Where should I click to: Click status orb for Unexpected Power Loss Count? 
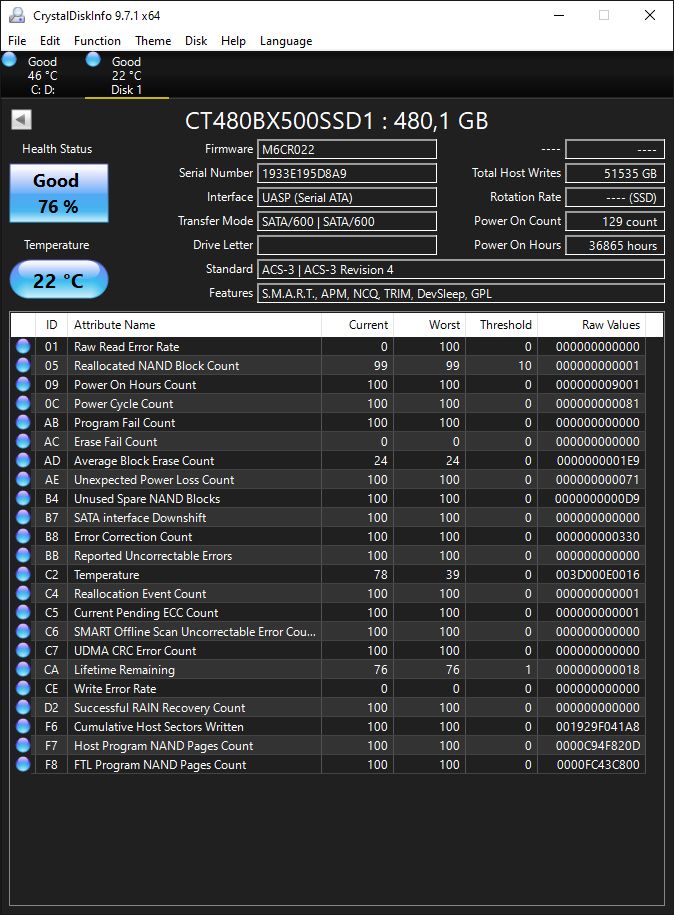[x=23, y=480]
